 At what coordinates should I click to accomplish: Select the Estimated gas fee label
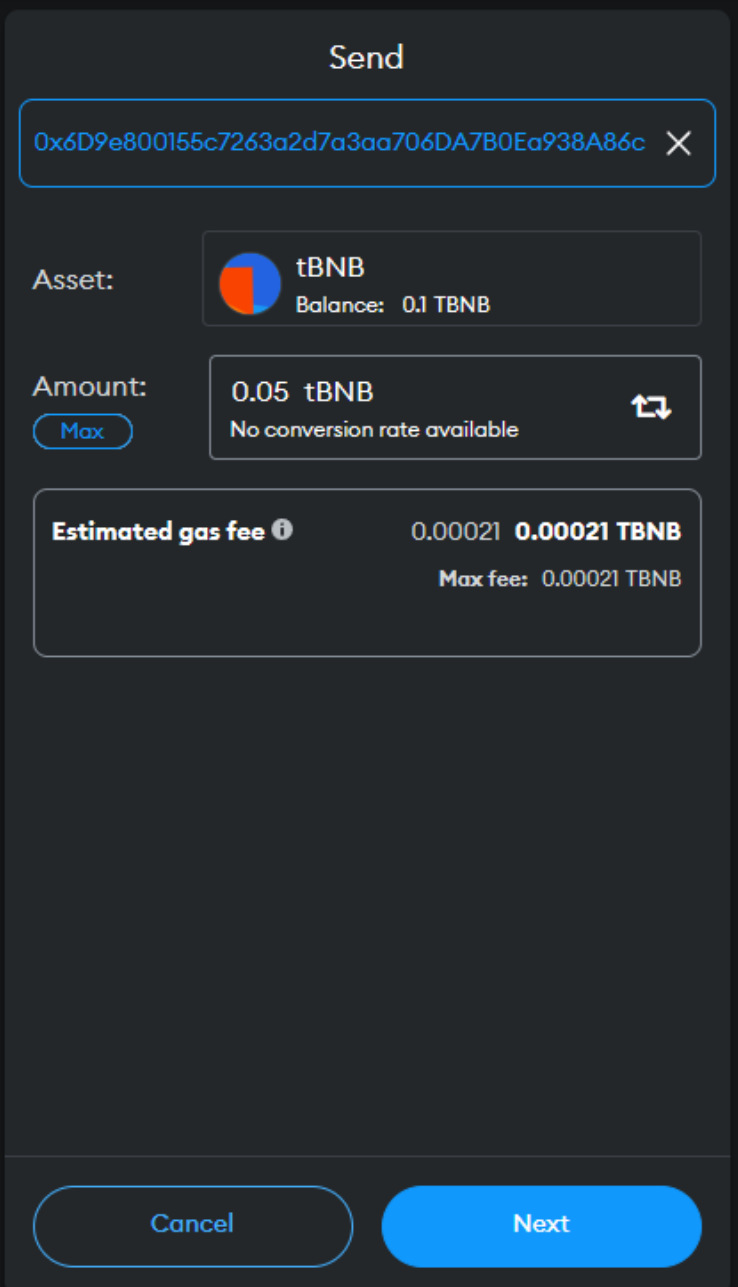158,531
